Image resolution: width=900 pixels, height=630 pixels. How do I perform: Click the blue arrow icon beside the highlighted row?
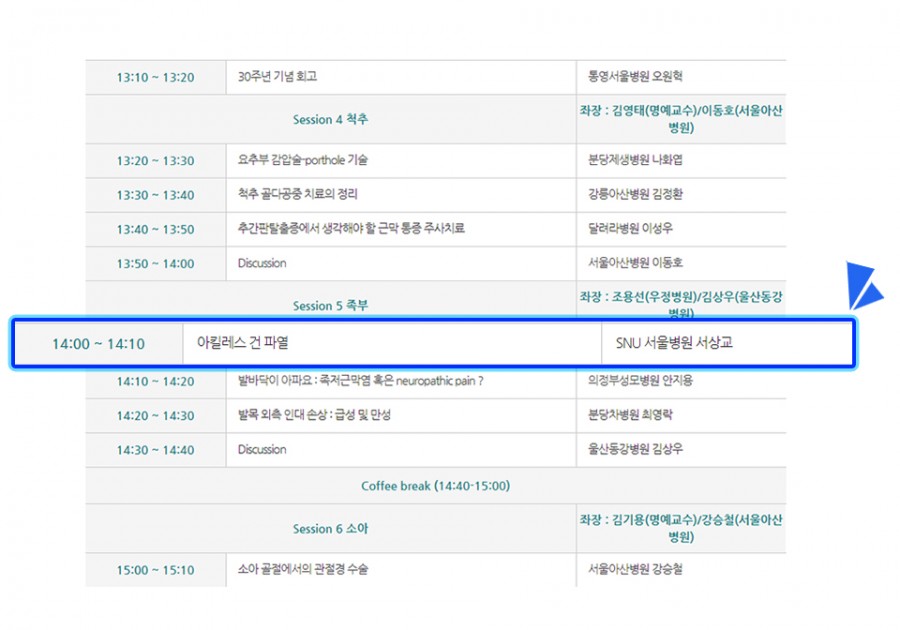coord(863,287)
